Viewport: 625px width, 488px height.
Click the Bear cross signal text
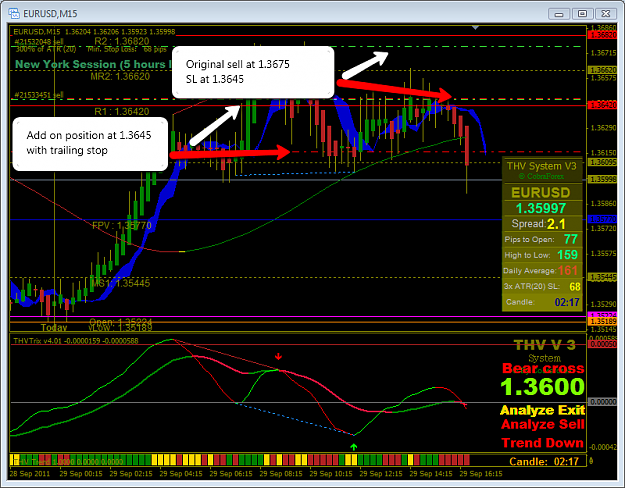point(543,368)
